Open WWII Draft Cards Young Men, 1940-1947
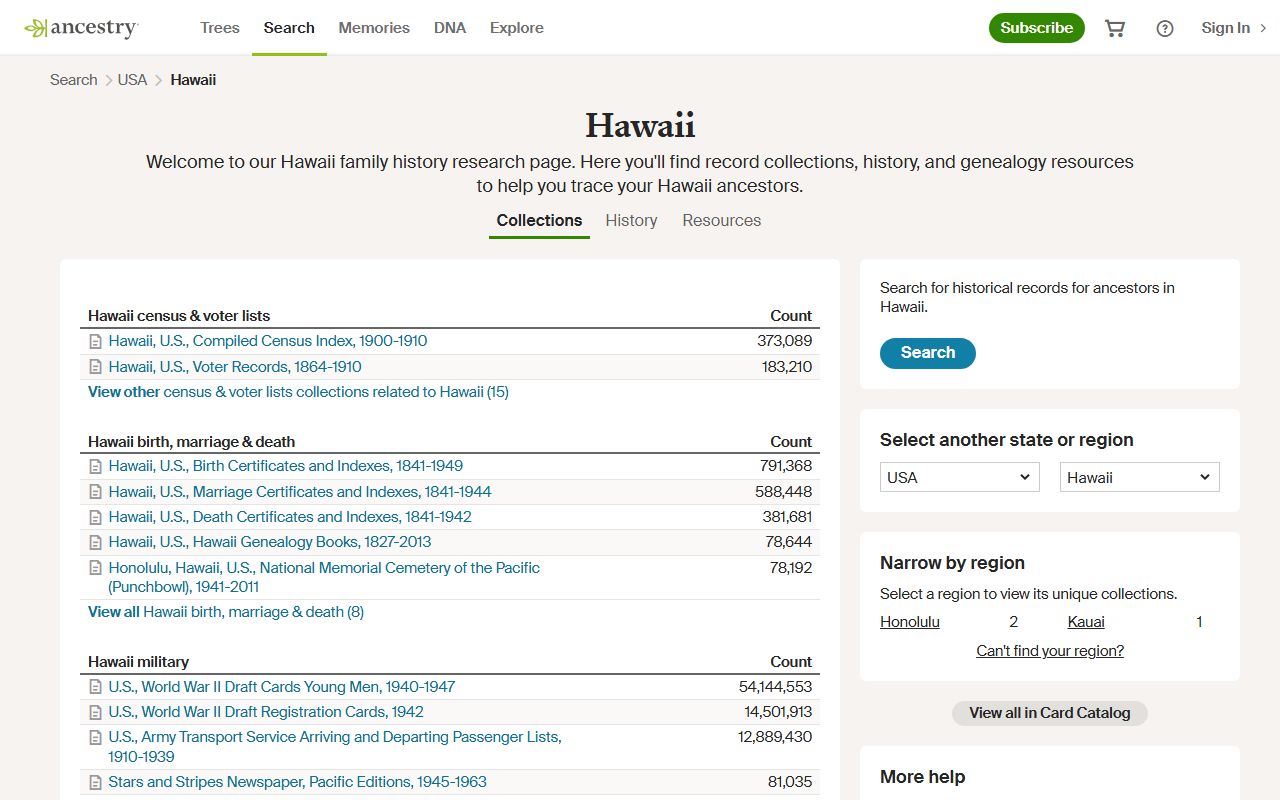 tap(282, 687)
